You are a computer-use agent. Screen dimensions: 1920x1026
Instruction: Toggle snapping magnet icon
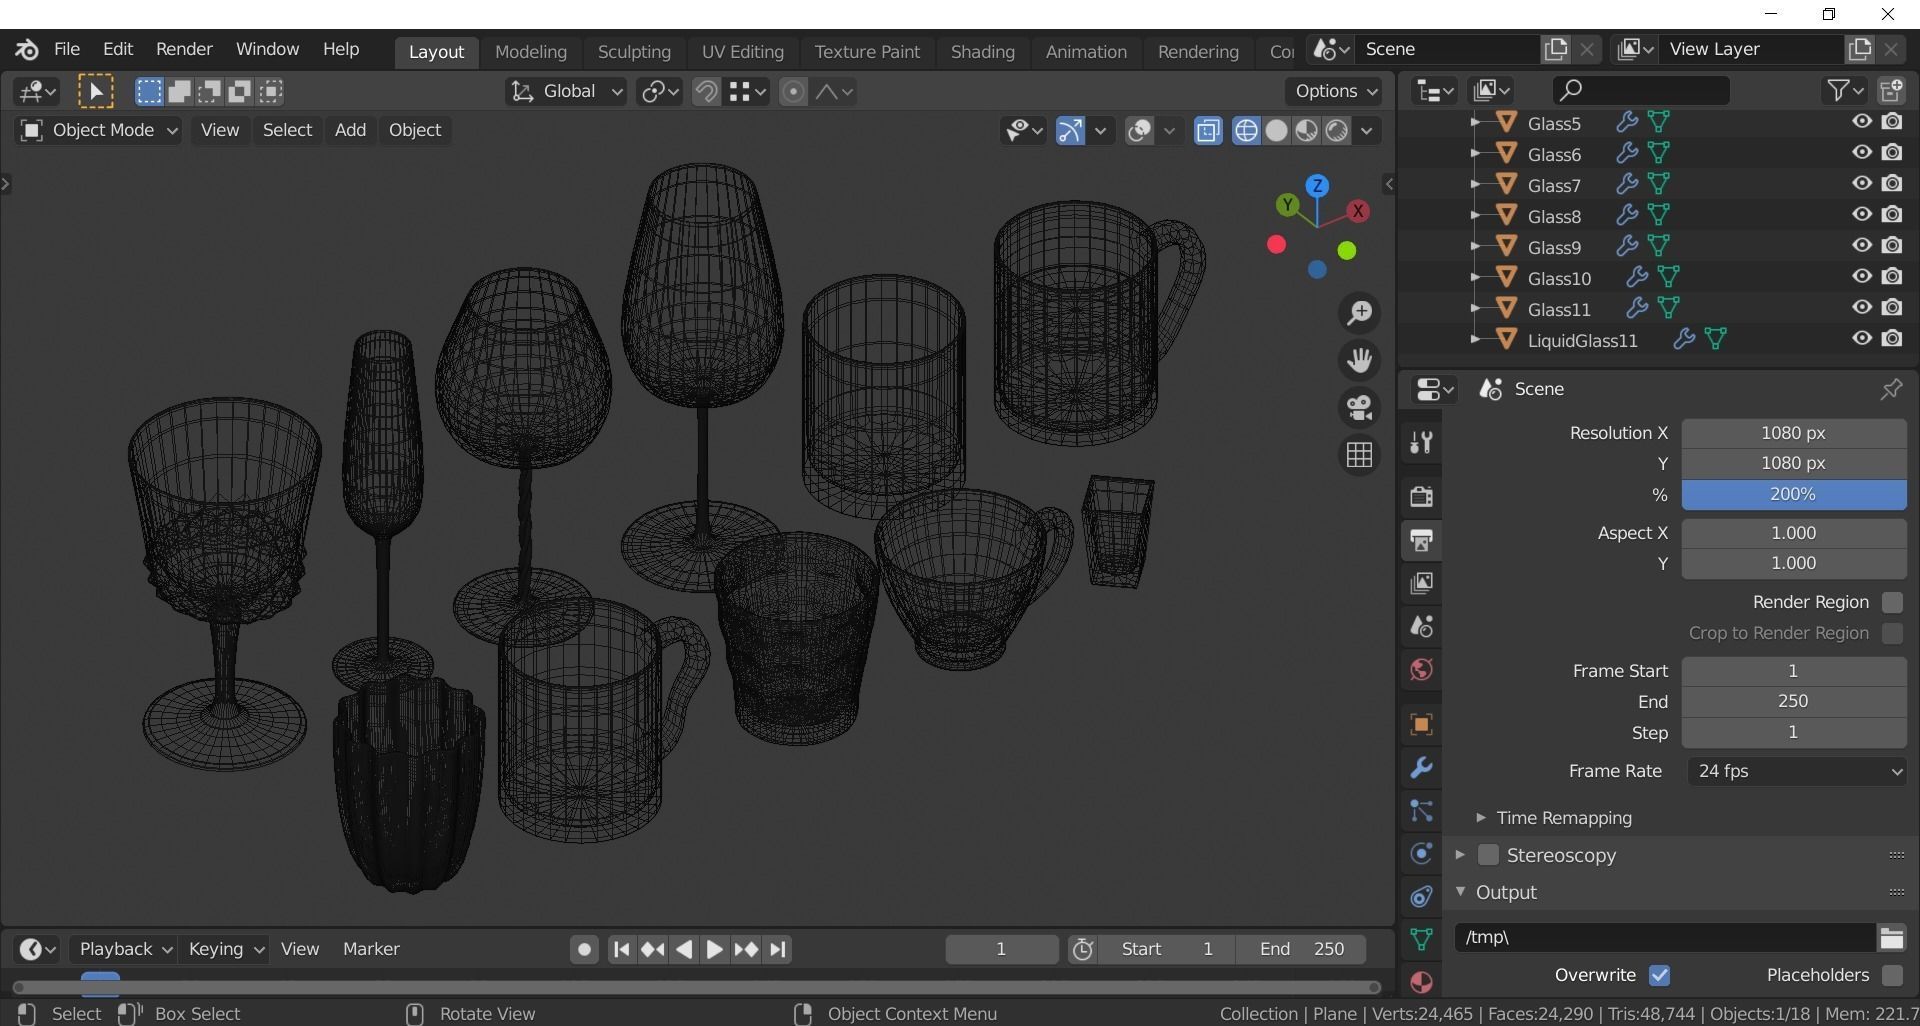pyautogui.click(x=706, y=92)
